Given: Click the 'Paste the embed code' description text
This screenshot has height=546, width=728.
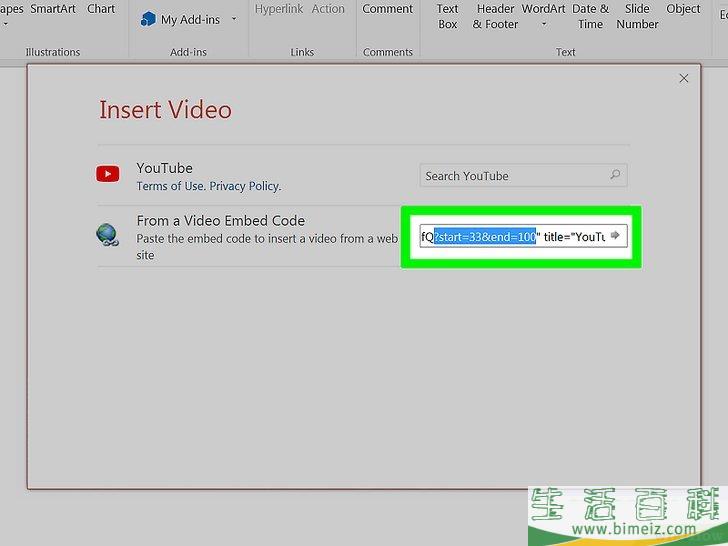Looking at the screenshot, I should pos(267,247).
